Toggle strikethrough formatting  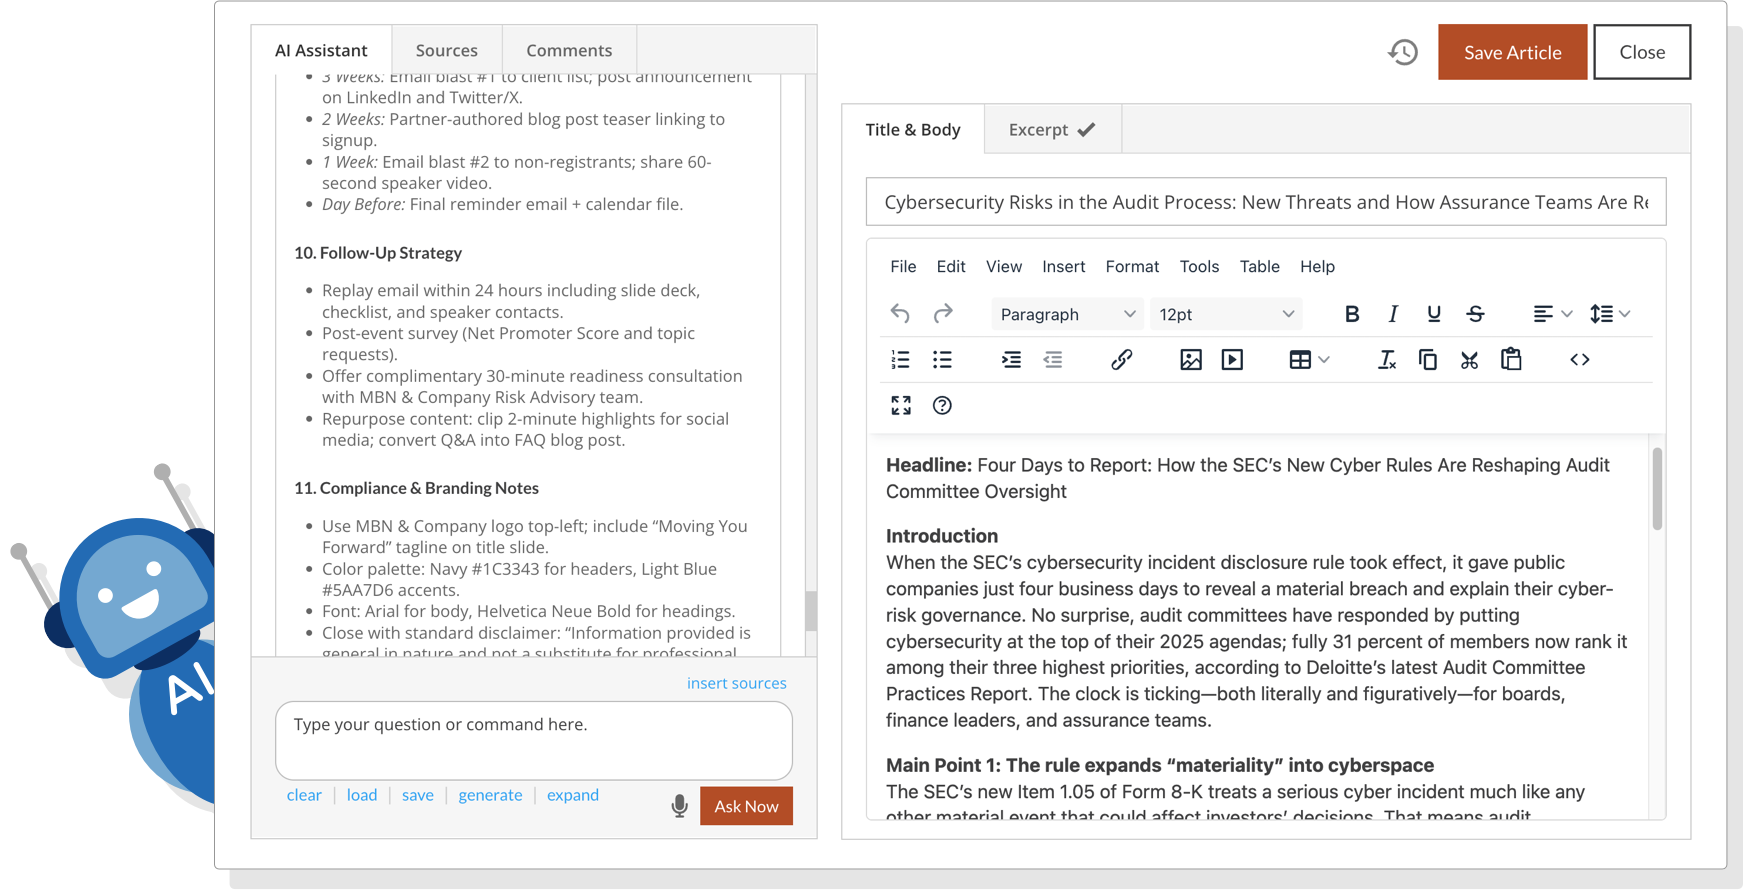(x=1475, y=314)
